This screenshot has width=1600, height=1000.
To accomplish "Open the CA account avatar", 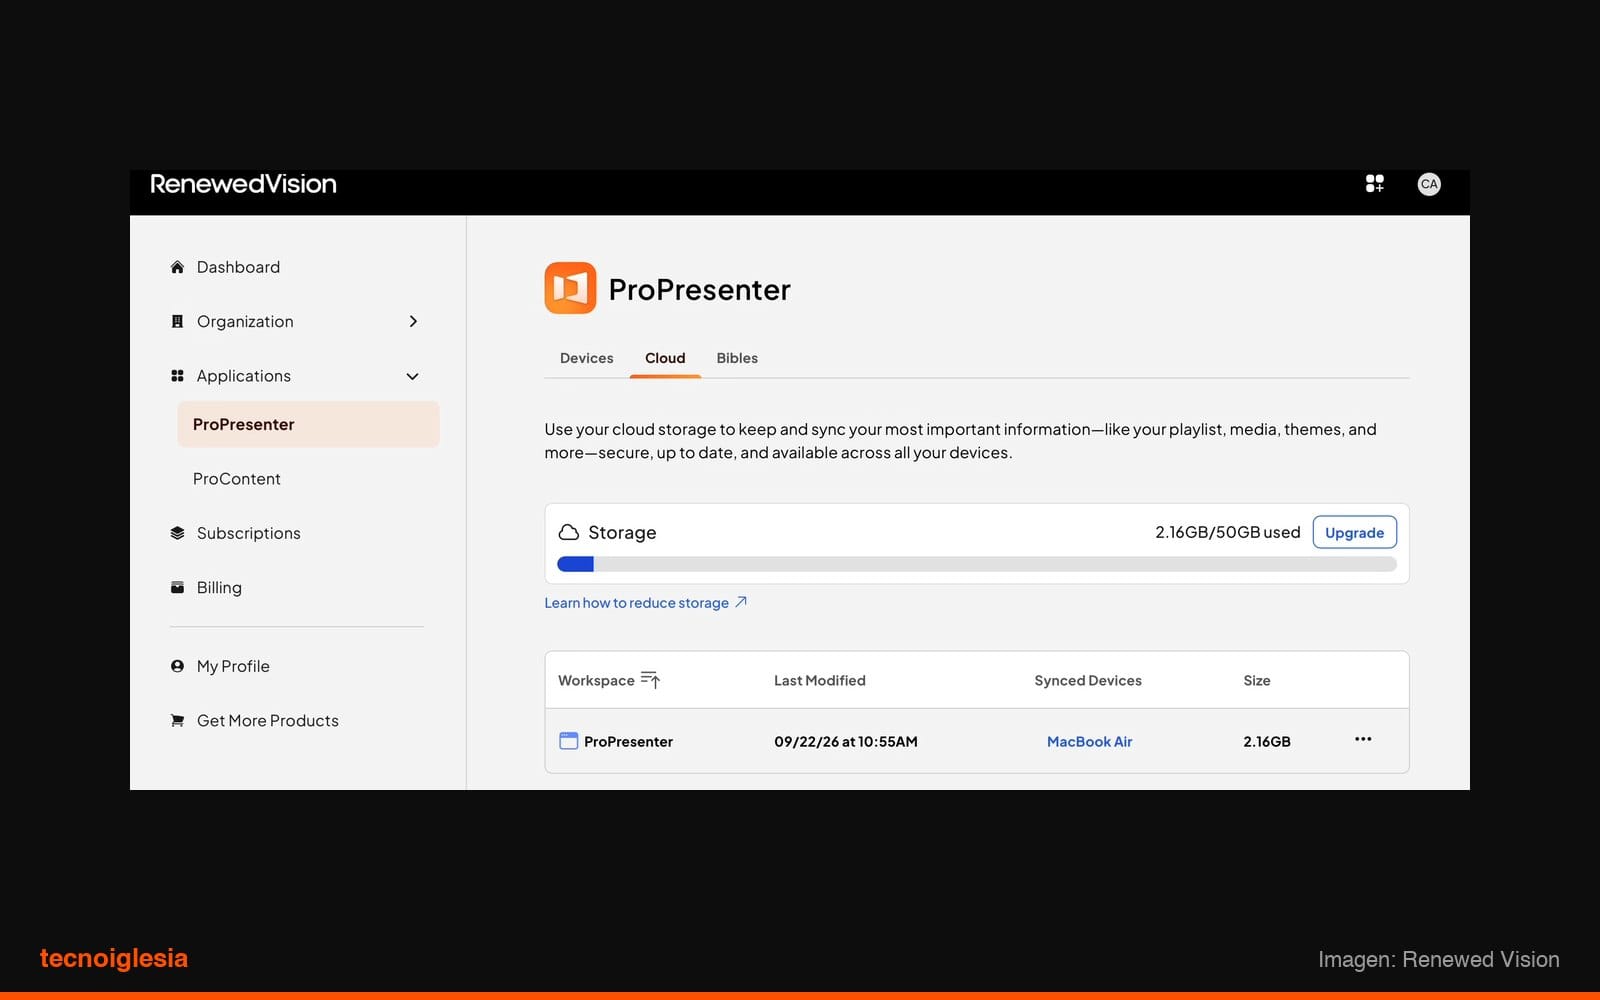I will point(1429,184).
